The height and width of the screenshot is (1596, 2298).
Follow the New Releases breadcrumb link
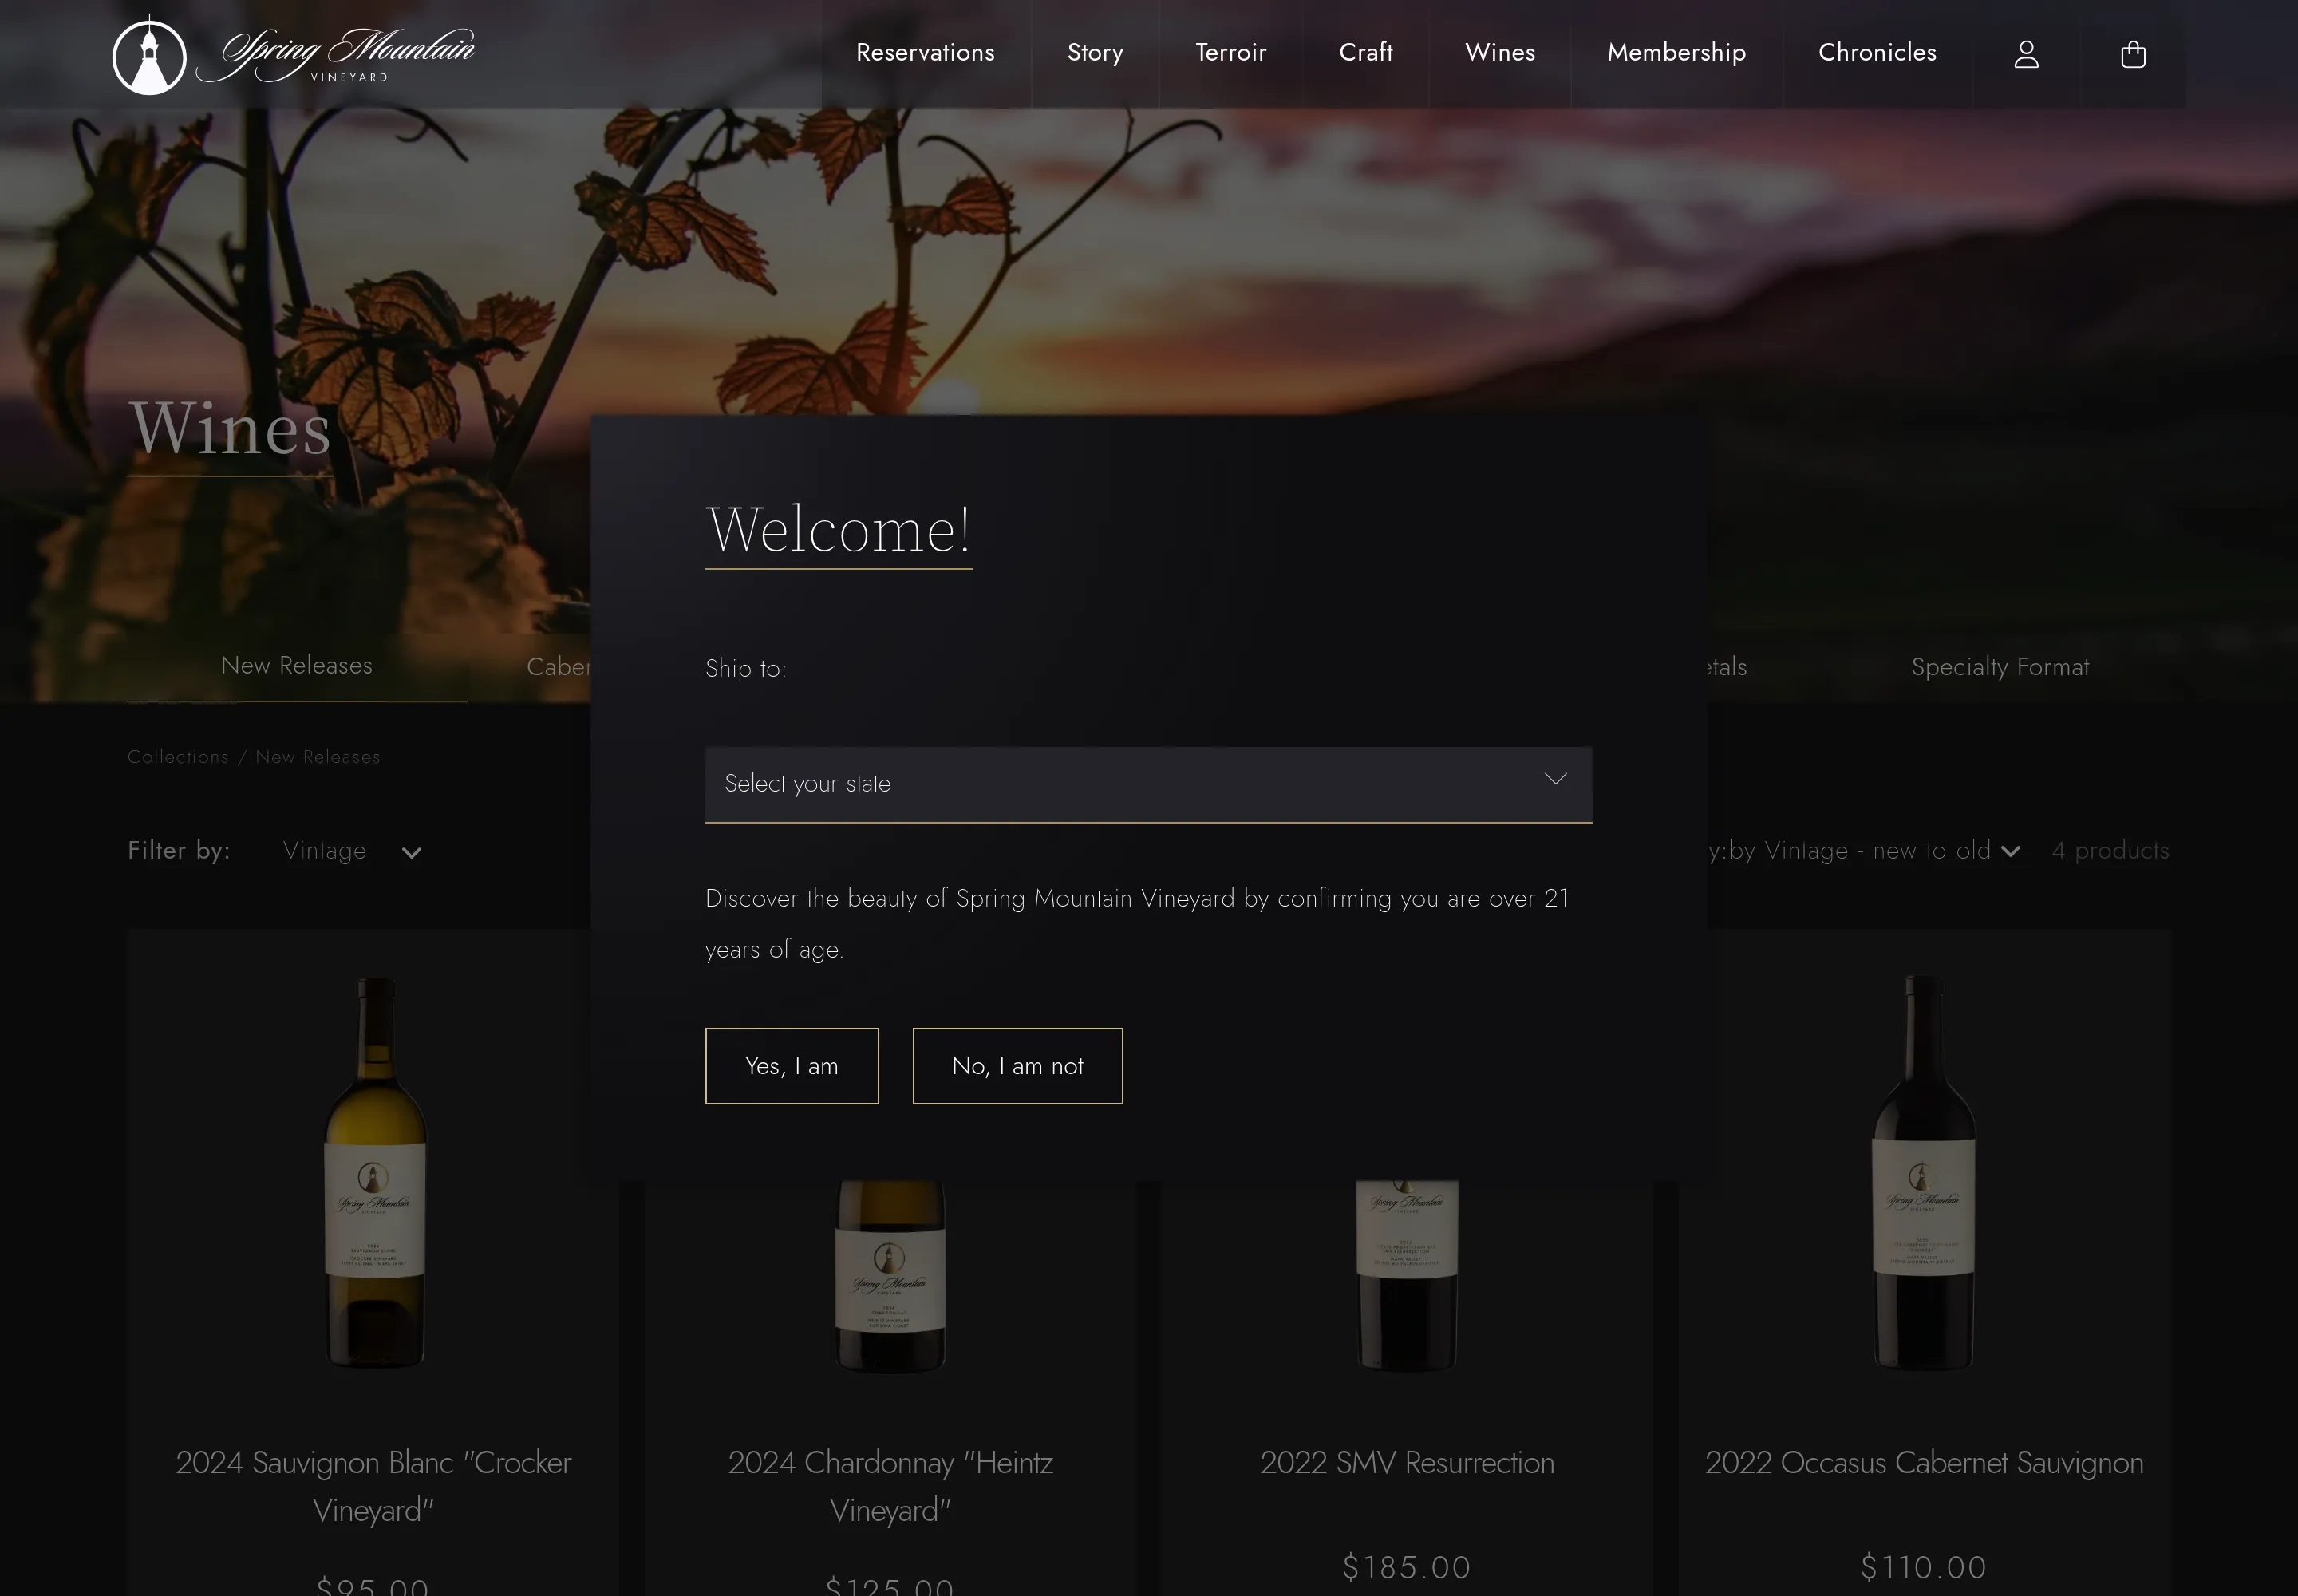[x=318, y=757]
